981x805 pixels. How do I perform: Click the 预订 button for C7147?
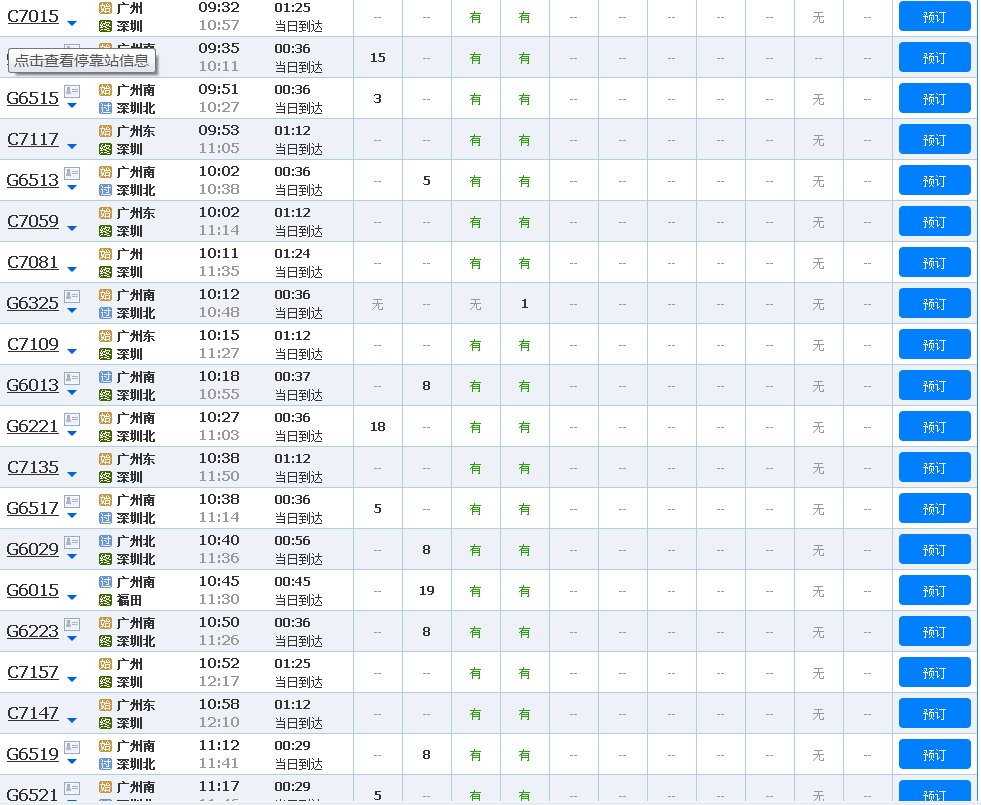point(934,713)
